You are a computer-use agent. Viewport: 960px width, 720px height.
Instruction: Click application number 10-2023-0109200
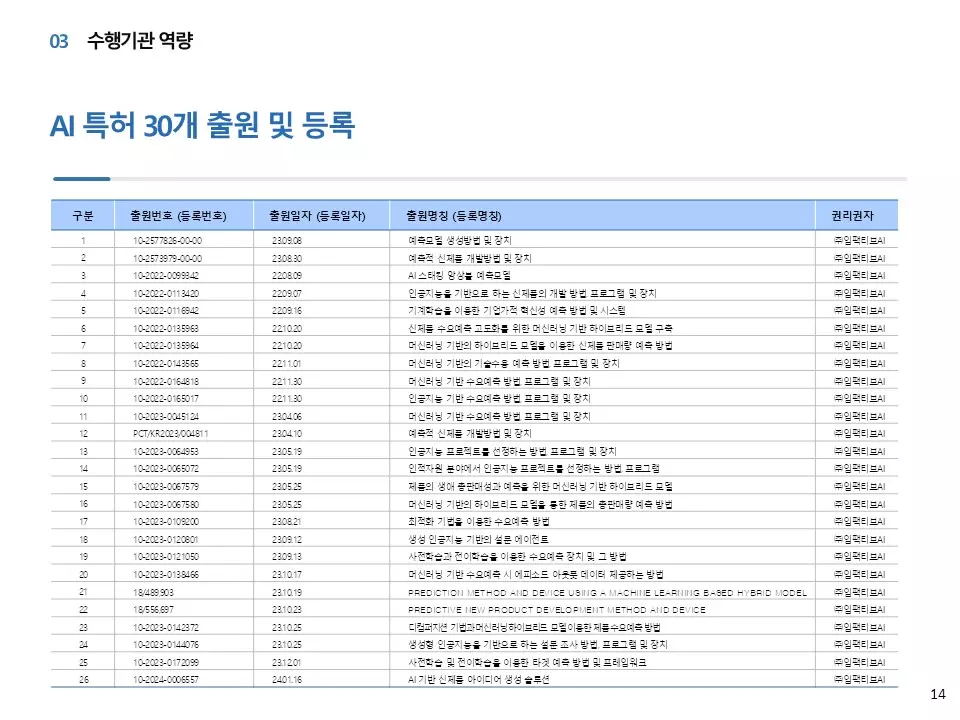click(166, 521)
